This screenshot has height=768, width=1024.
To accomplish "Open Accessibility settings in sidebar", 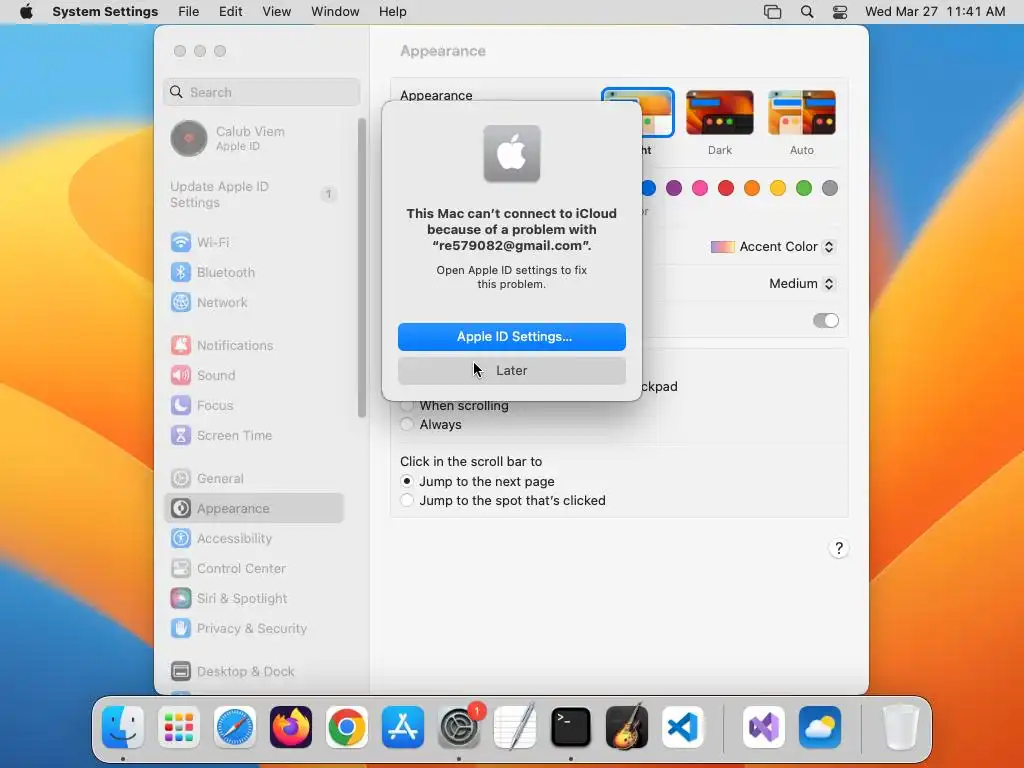I will [253, 539].
